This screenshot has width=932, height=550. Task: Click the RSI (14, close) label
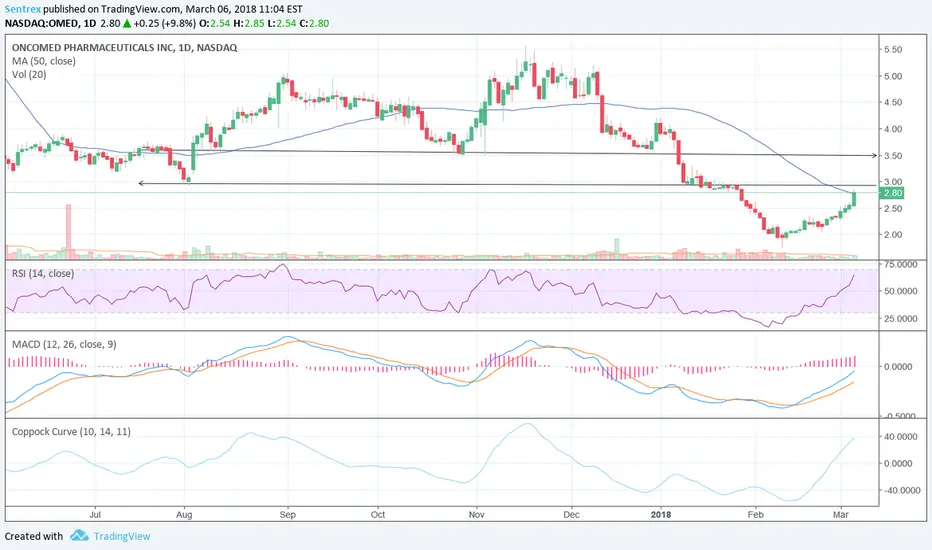[43, 274]
